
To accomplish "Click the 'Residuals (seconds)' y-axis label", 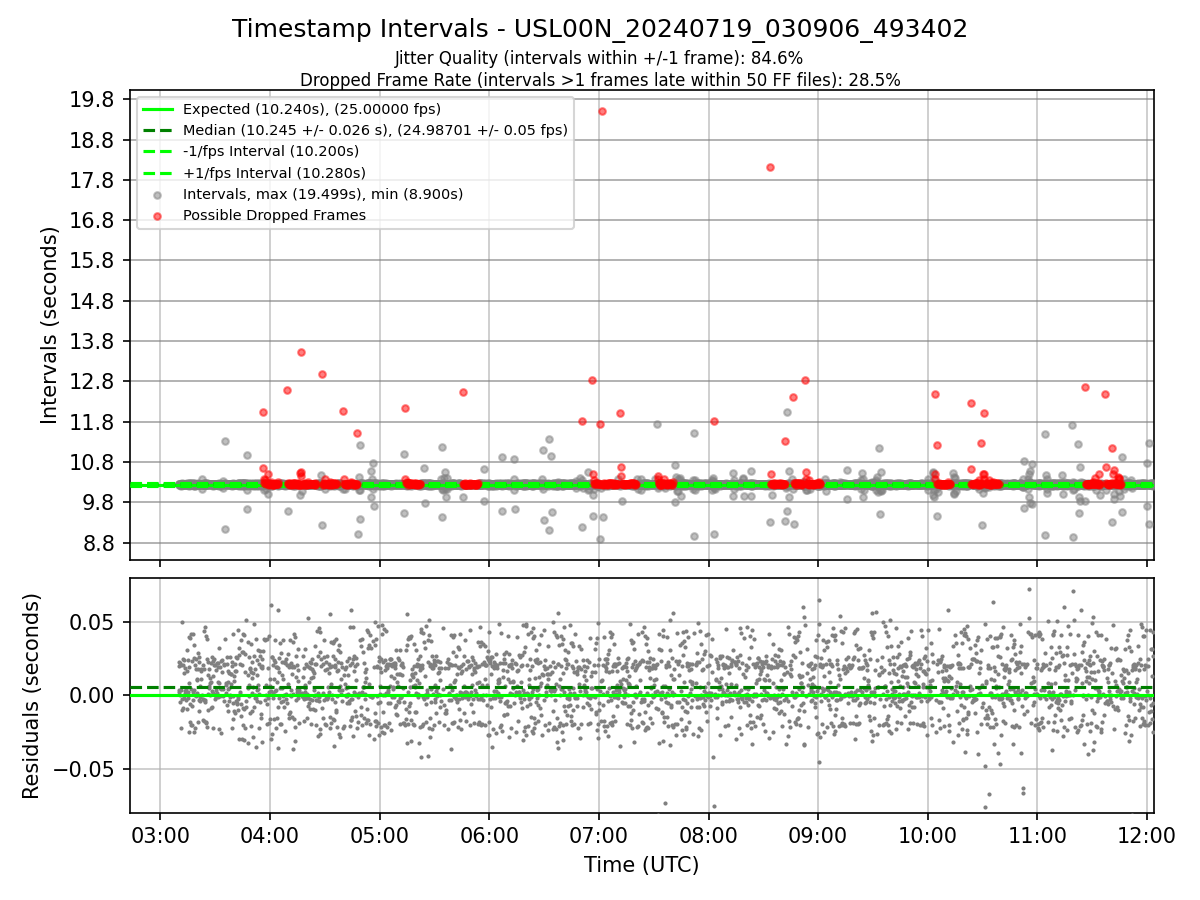I will (x=31, y=696).
